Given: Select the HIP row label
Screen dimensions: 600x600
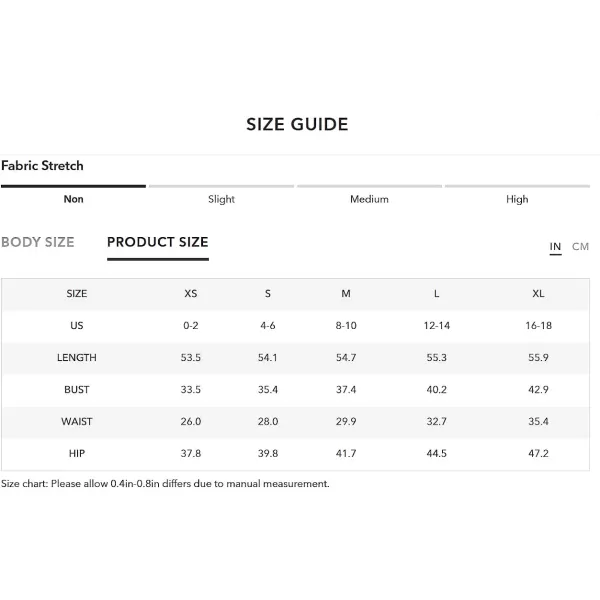Looking at the screenshot, I should tap(77, 453).
